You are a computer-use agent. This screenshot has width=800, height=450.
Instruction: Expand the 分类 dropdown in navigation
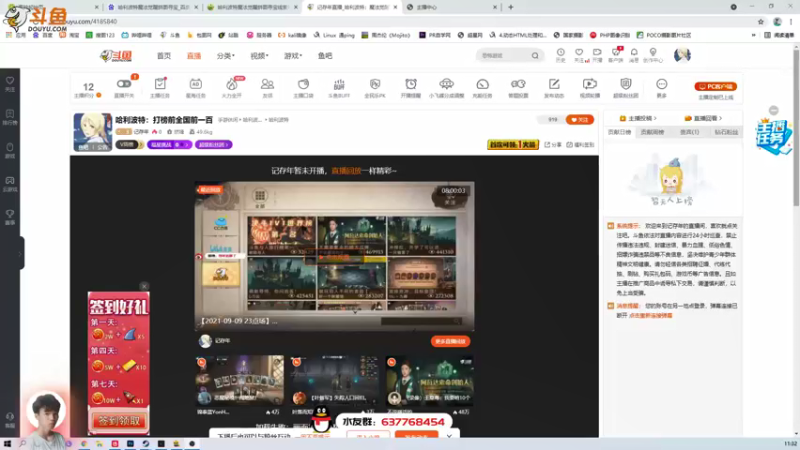coord(226,56)
